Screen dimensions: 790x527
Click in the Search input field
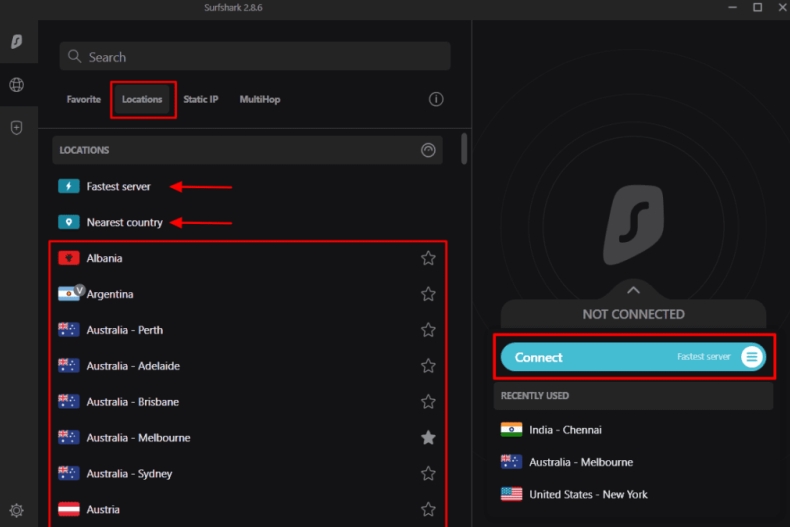coord(255,57)
